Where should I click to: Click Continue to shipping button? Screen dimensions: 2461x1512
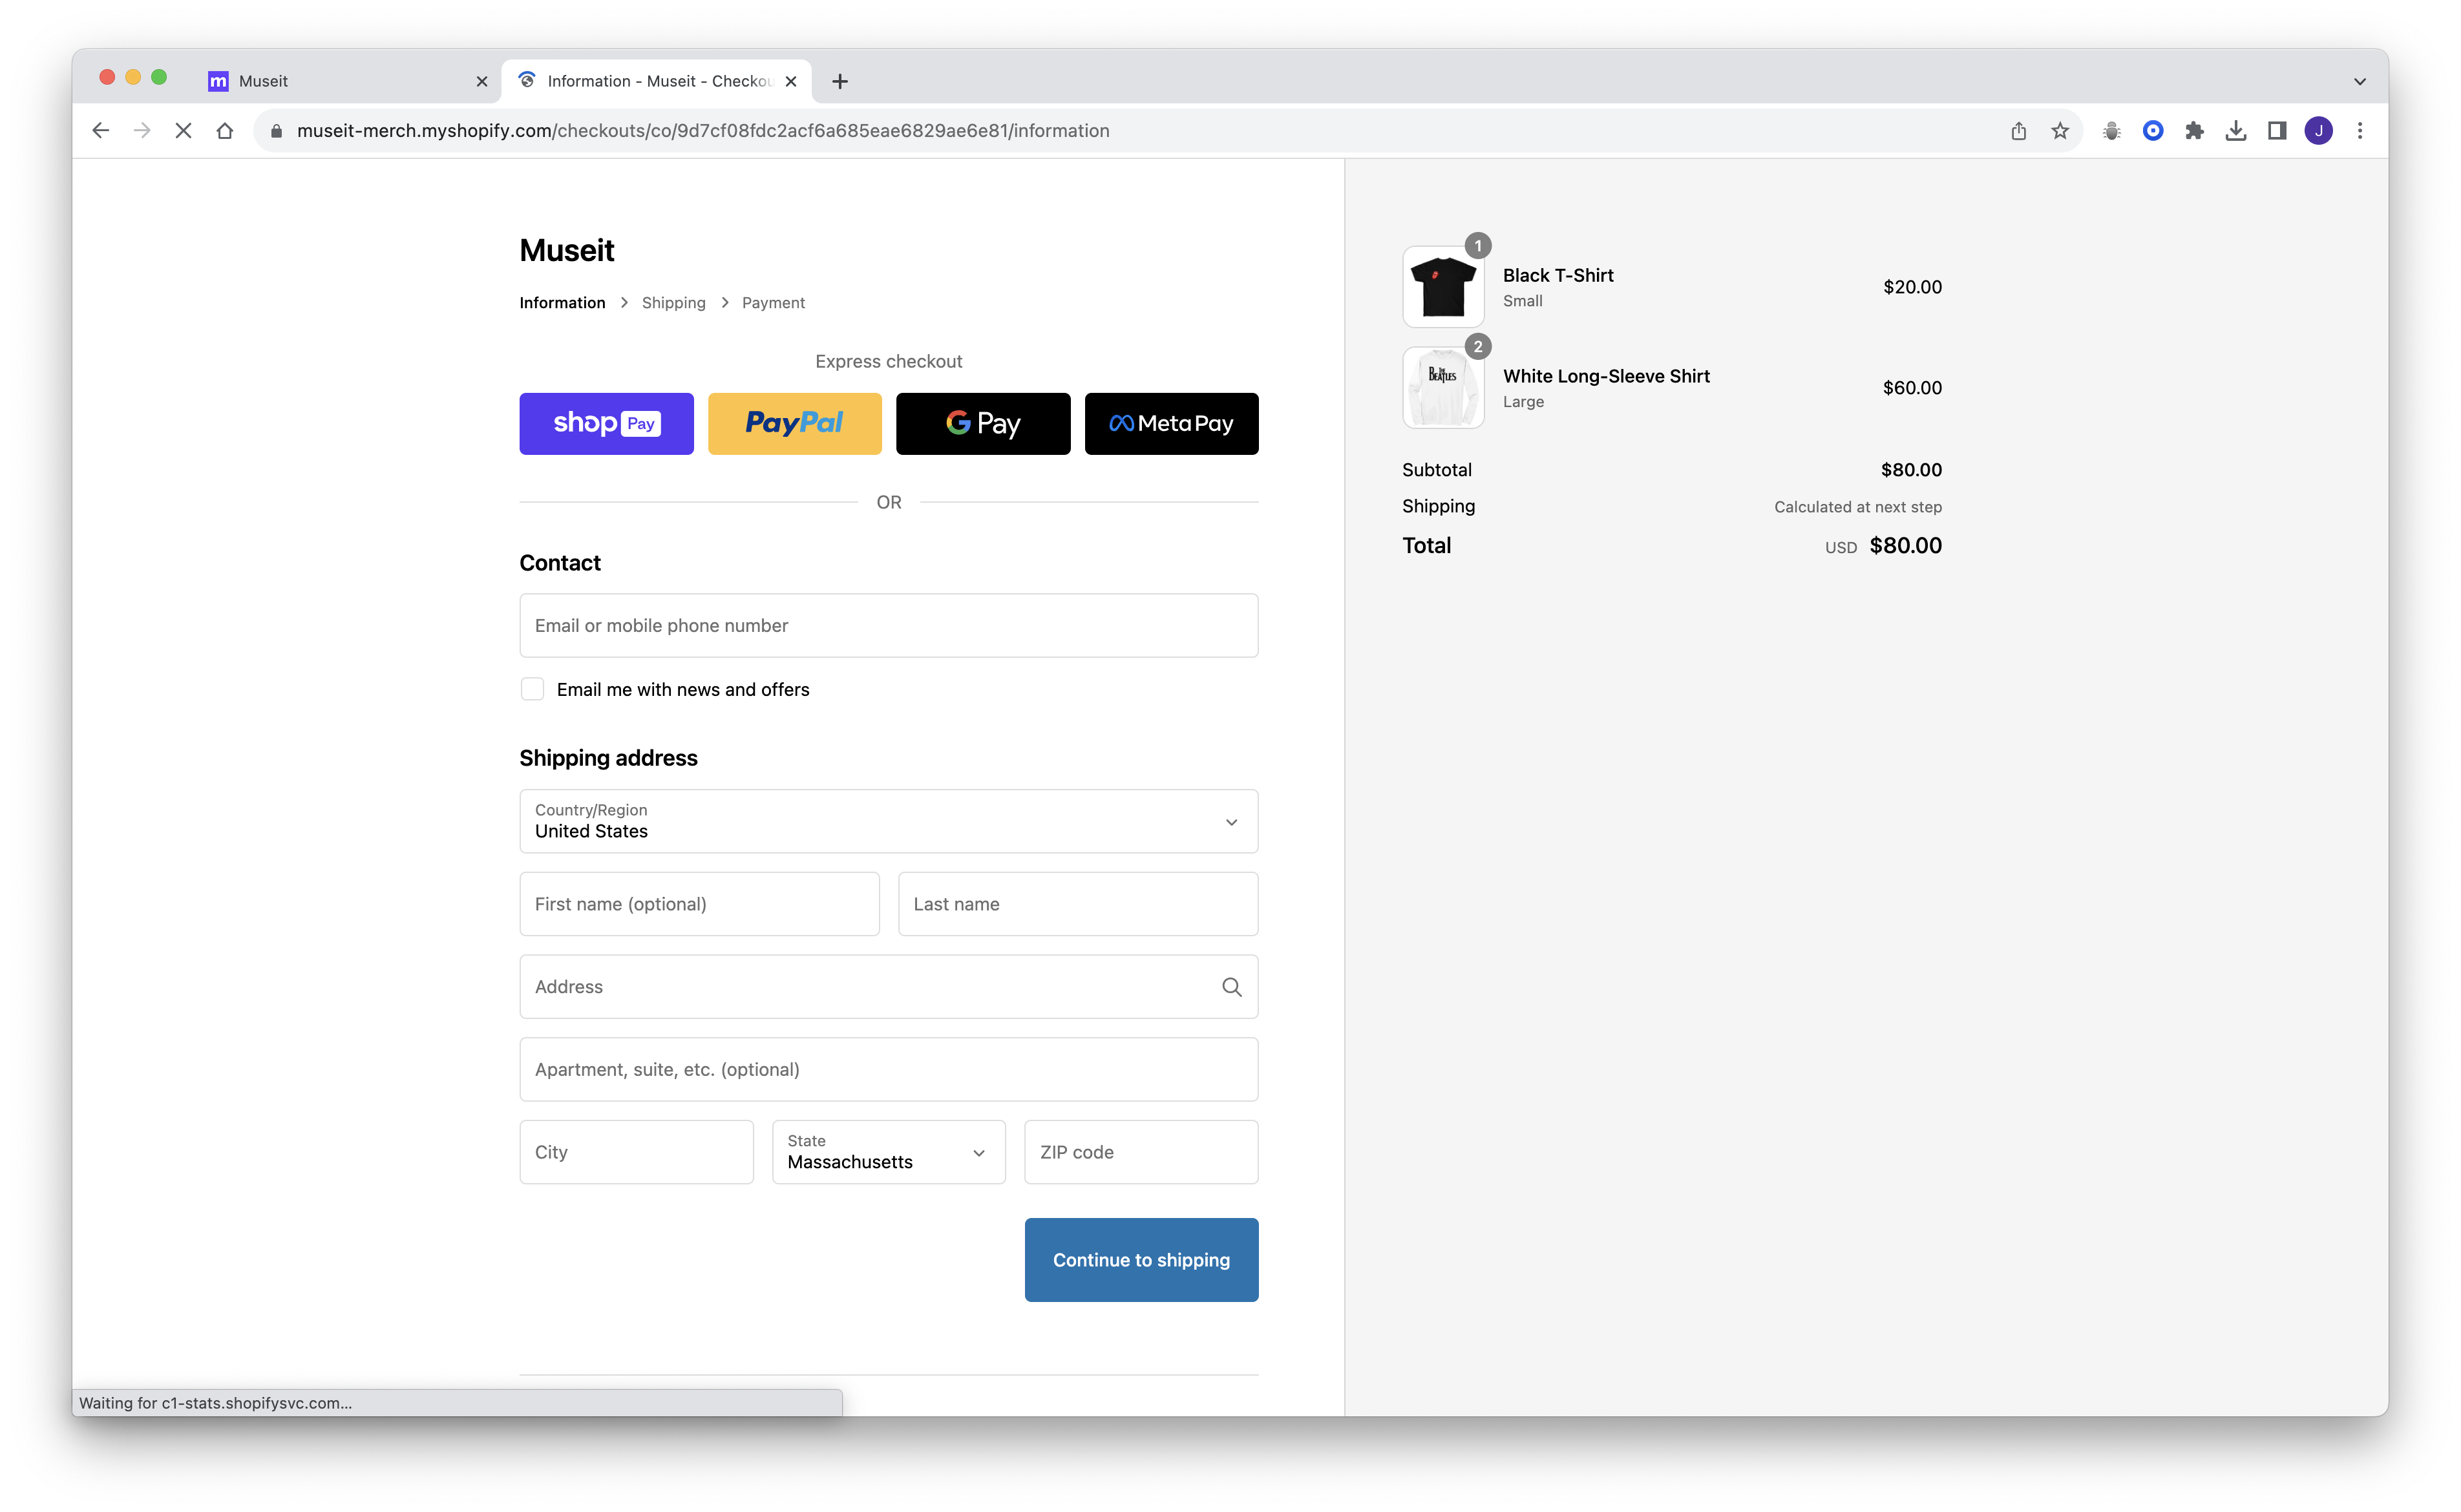pos(1141,1260)
